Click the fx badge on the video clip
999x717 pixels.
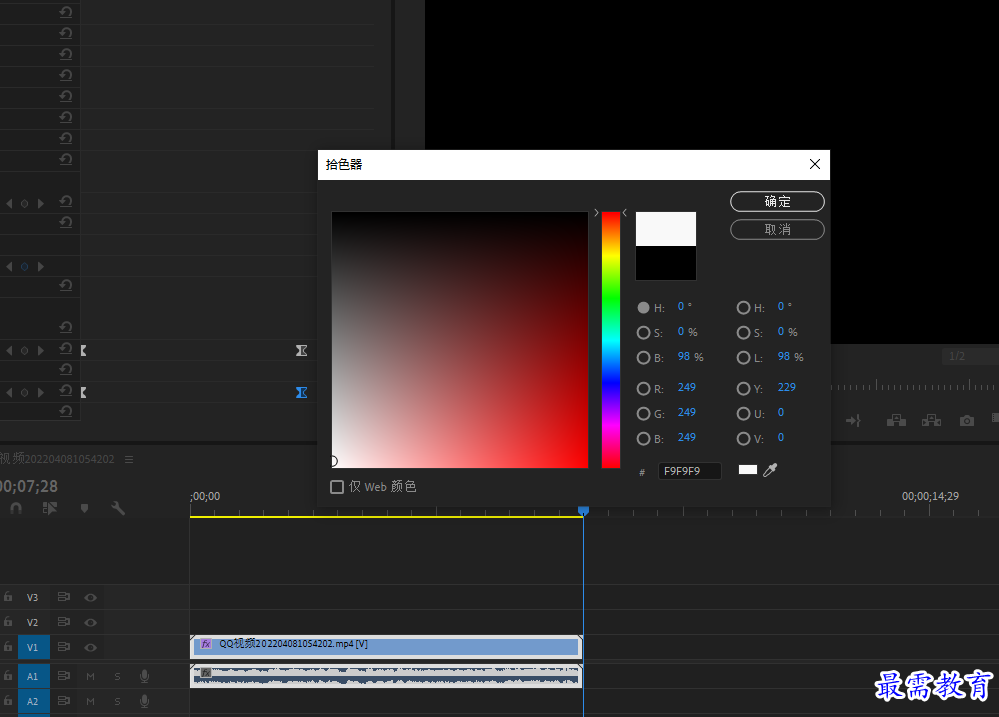206,644
